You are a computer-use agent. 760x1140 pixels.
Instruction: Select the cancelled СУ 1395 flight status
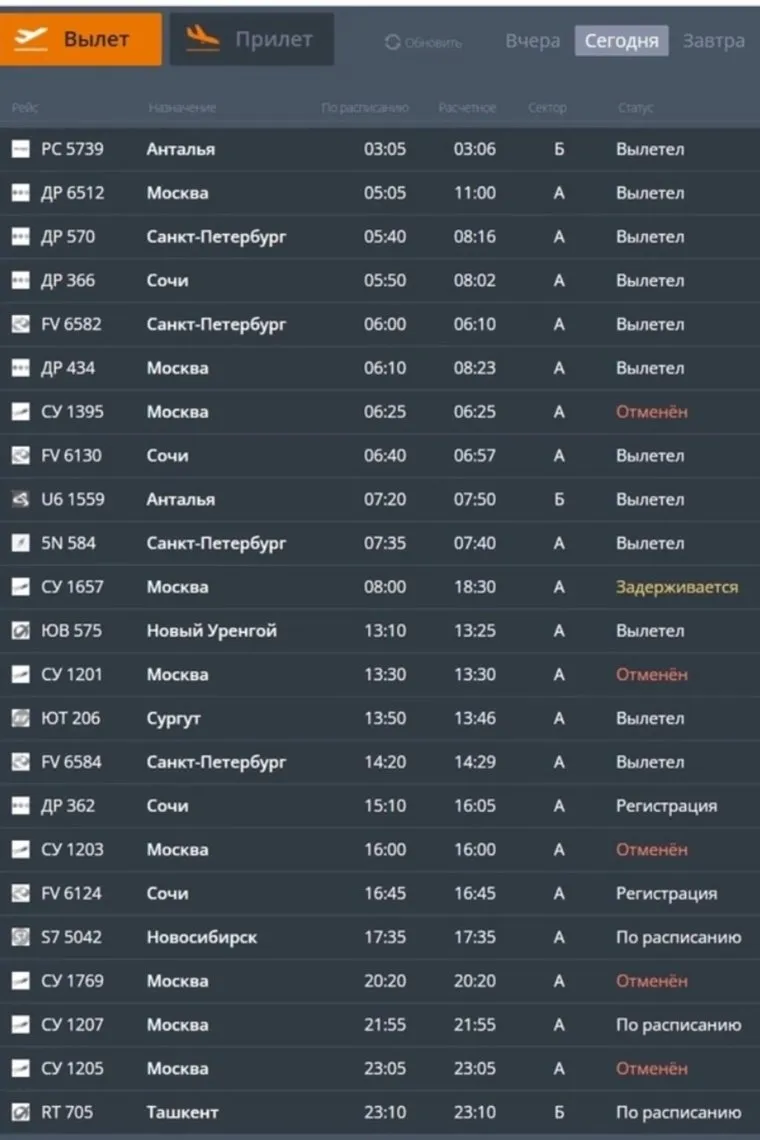point(651,412)
